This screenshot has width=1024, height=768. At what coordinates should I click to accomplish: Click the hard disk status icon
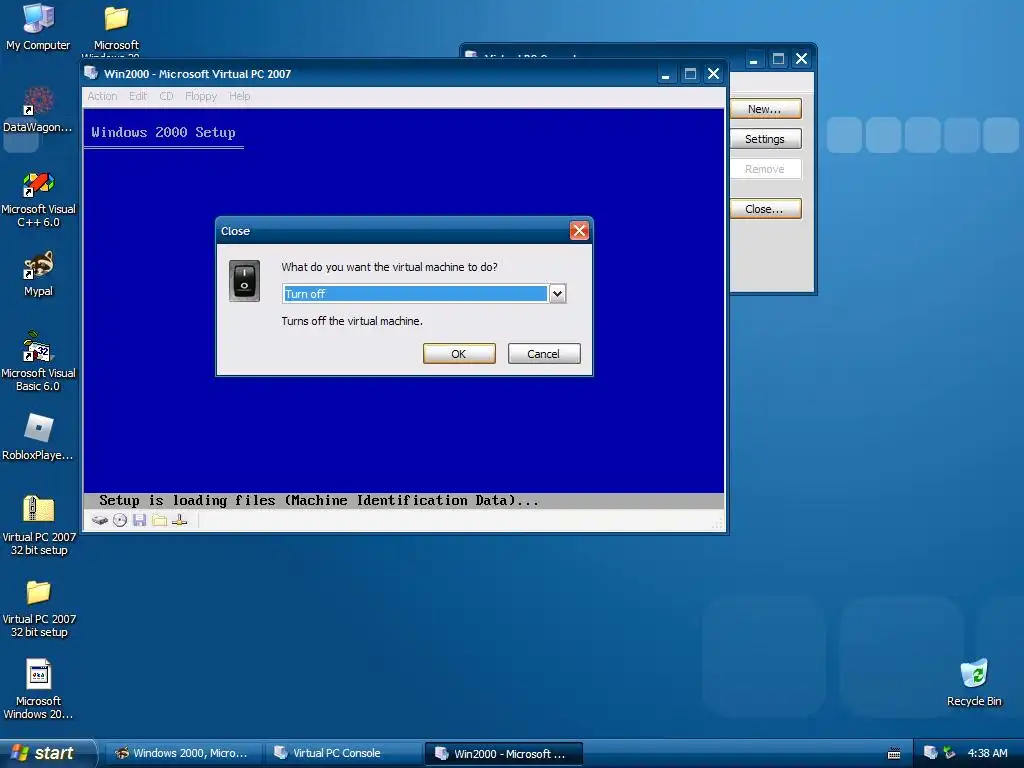(99, 520)
